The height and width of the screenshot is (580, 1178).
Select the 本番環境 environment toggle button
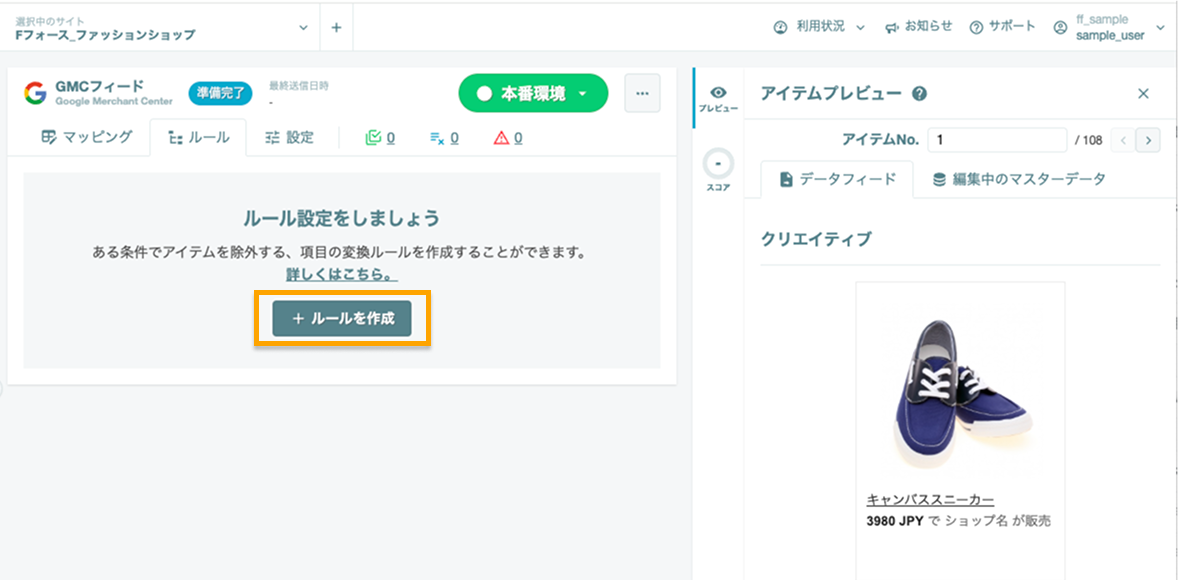[532, 92]
